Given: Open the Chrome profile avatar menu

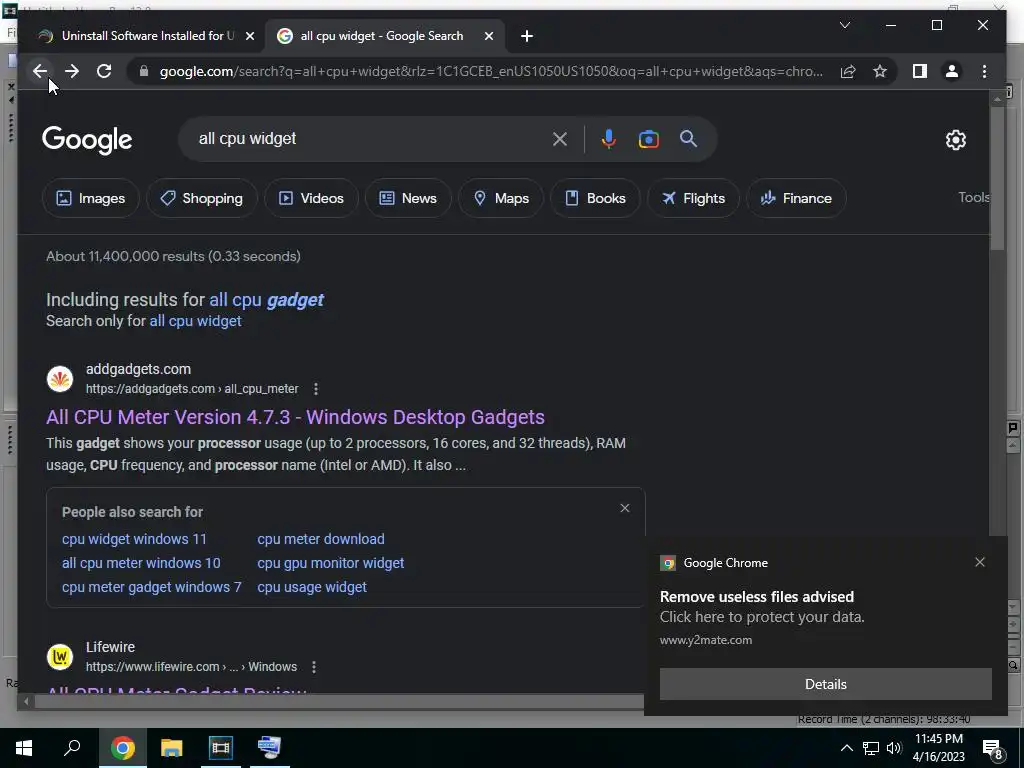Looking at the screenshot, I should 952,71.
